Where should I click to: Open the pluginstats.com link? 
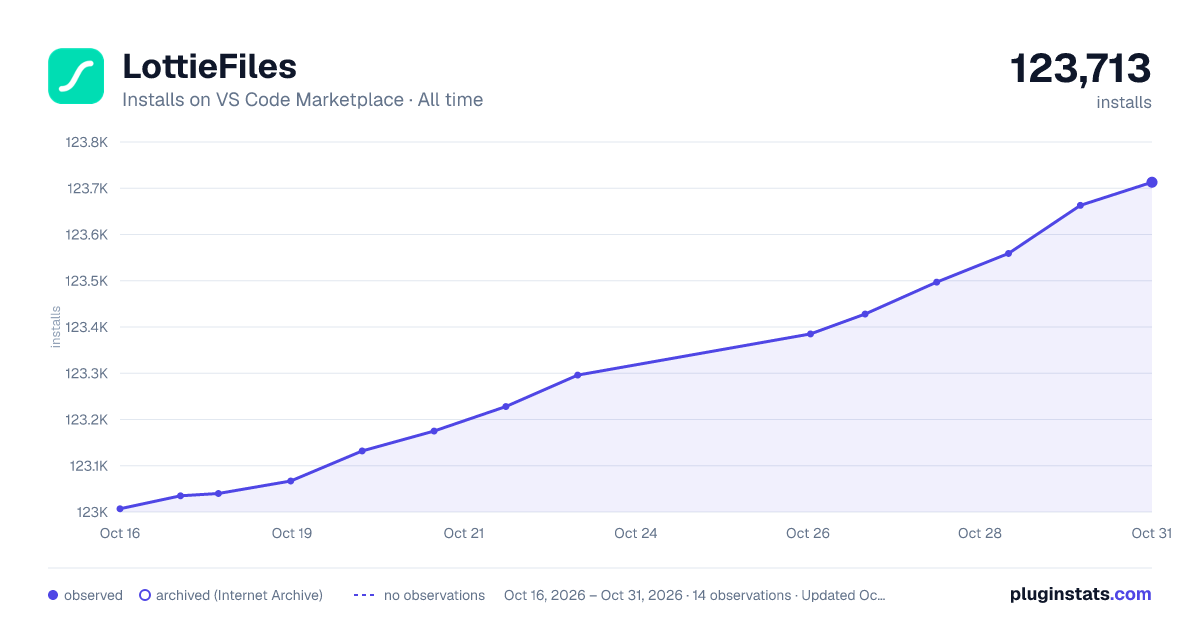point(1080,594)
